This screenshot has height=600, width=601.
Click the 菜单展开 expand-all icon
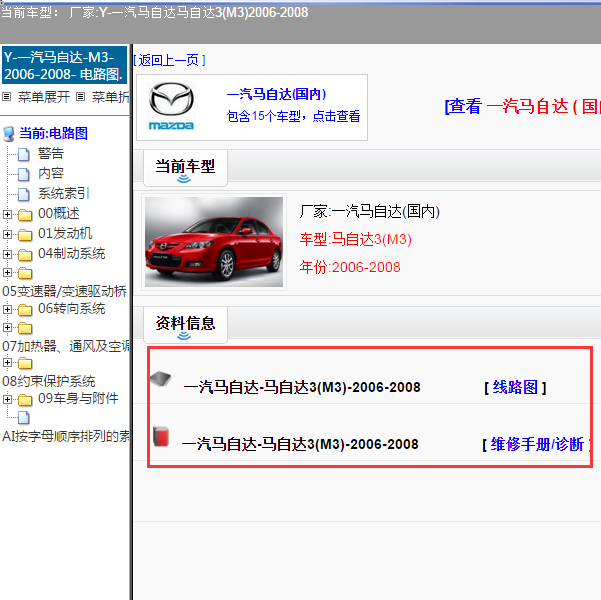6,97
